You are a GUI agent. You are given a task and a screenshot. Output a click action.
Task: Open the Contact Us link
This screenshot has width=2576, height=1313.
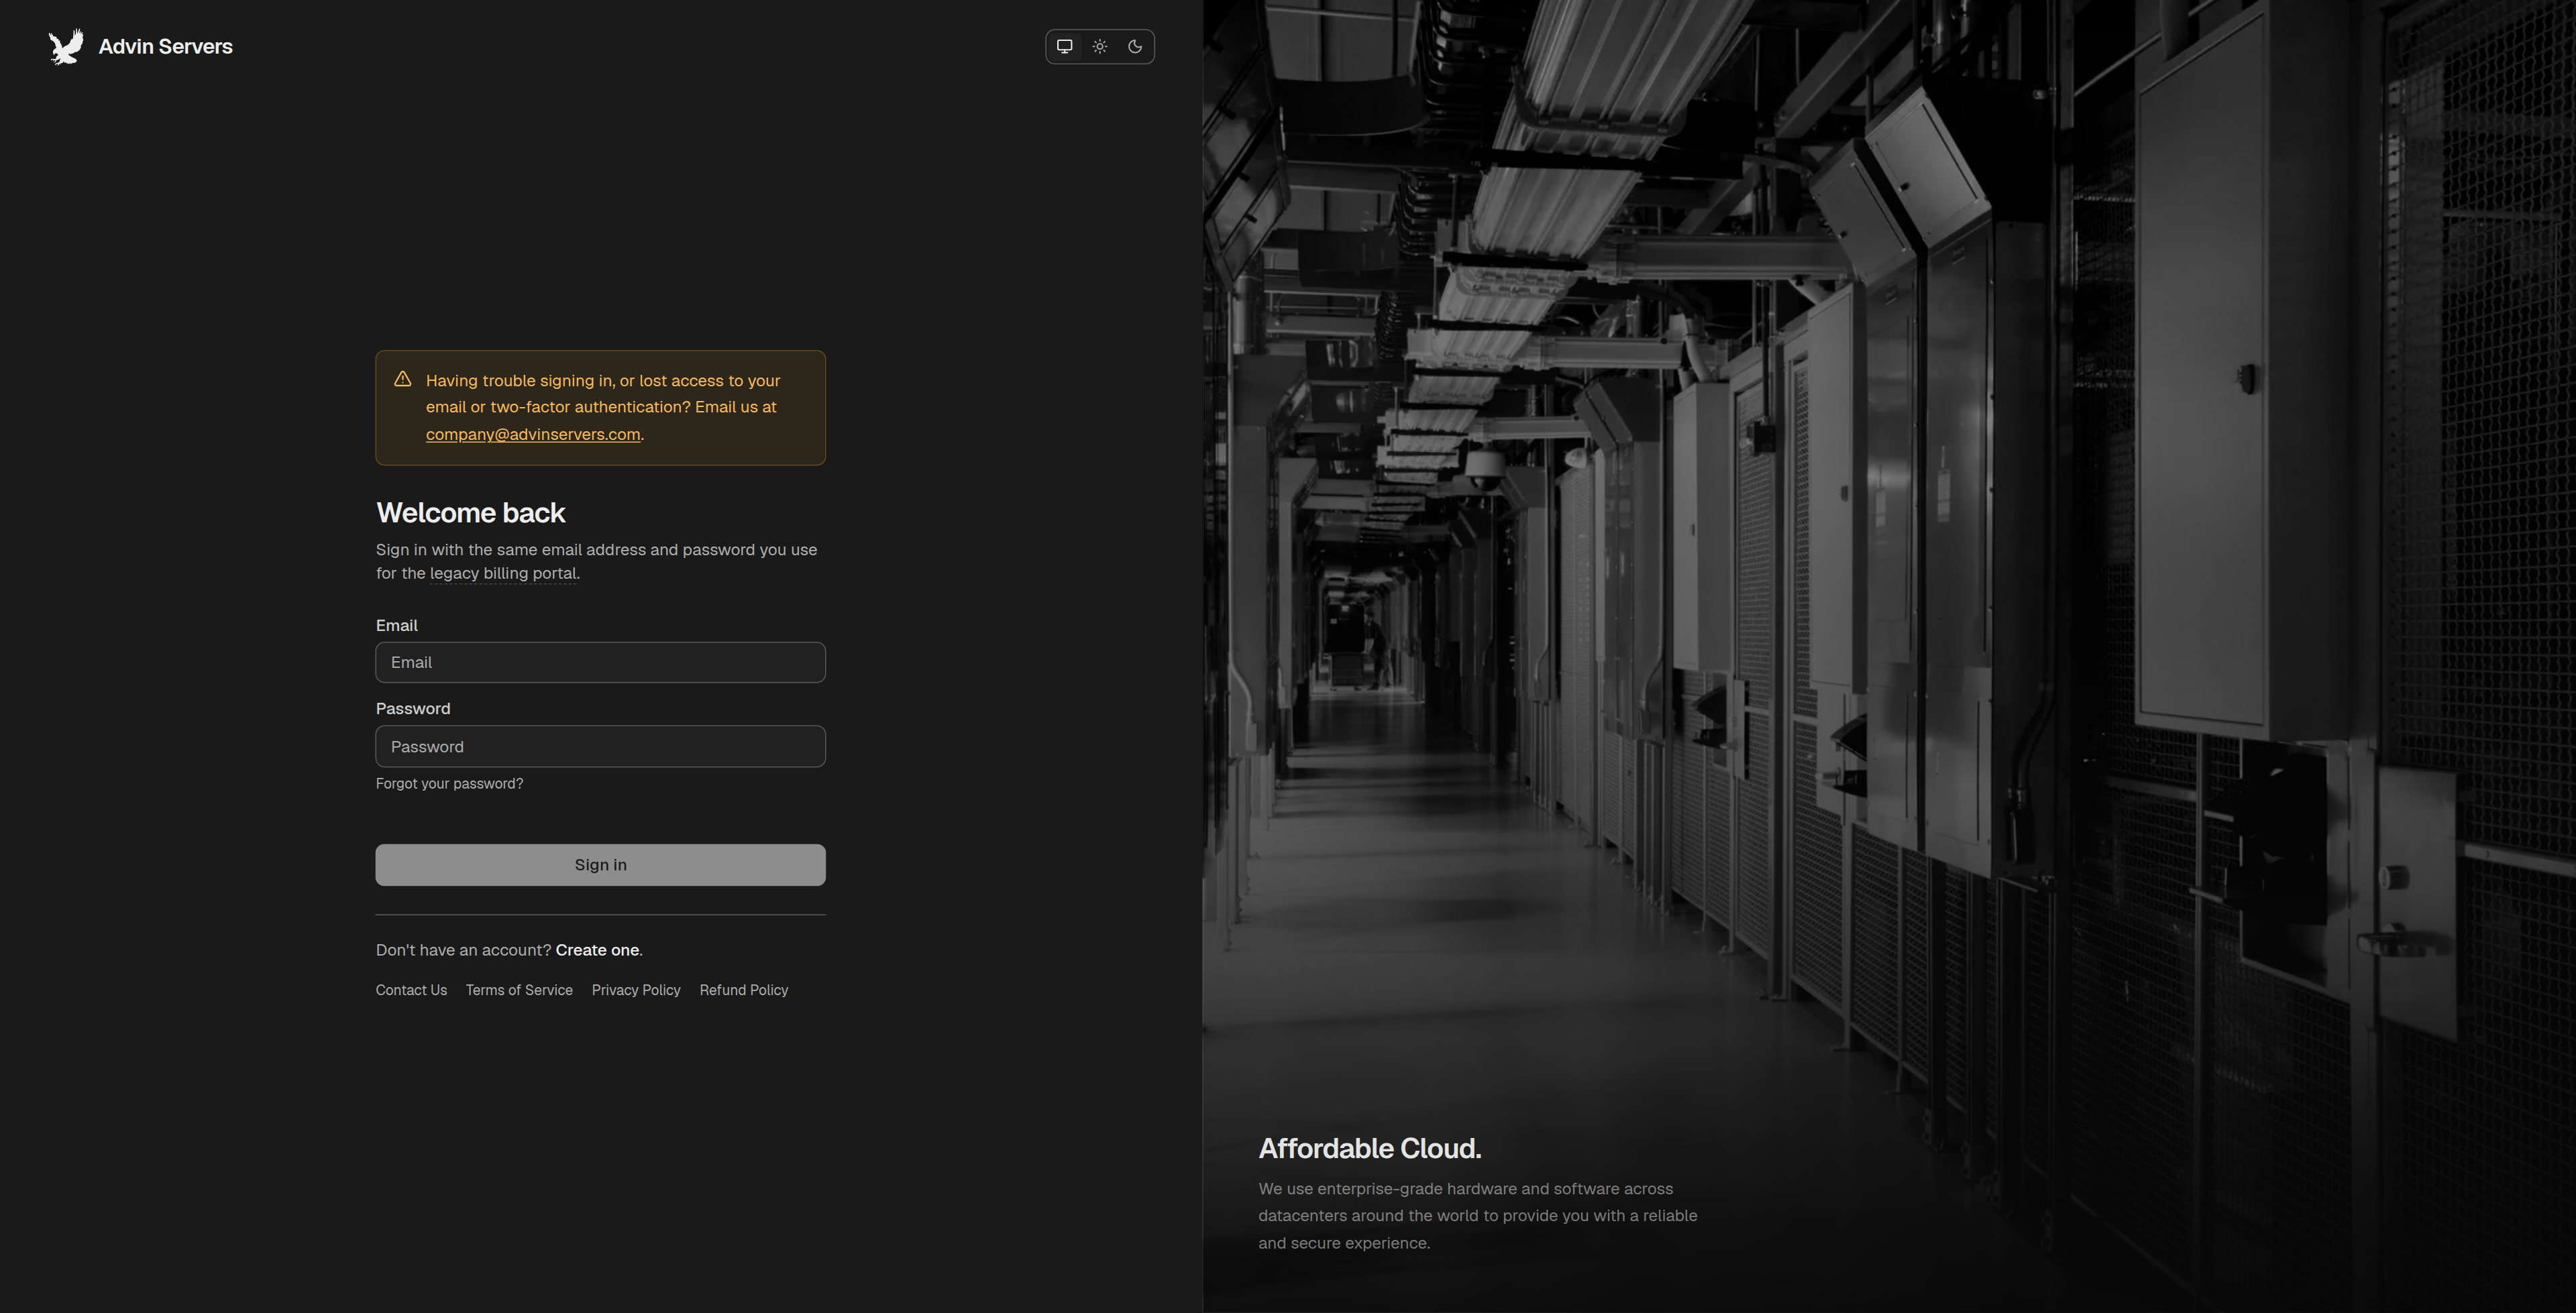click(x=411, y=990)
